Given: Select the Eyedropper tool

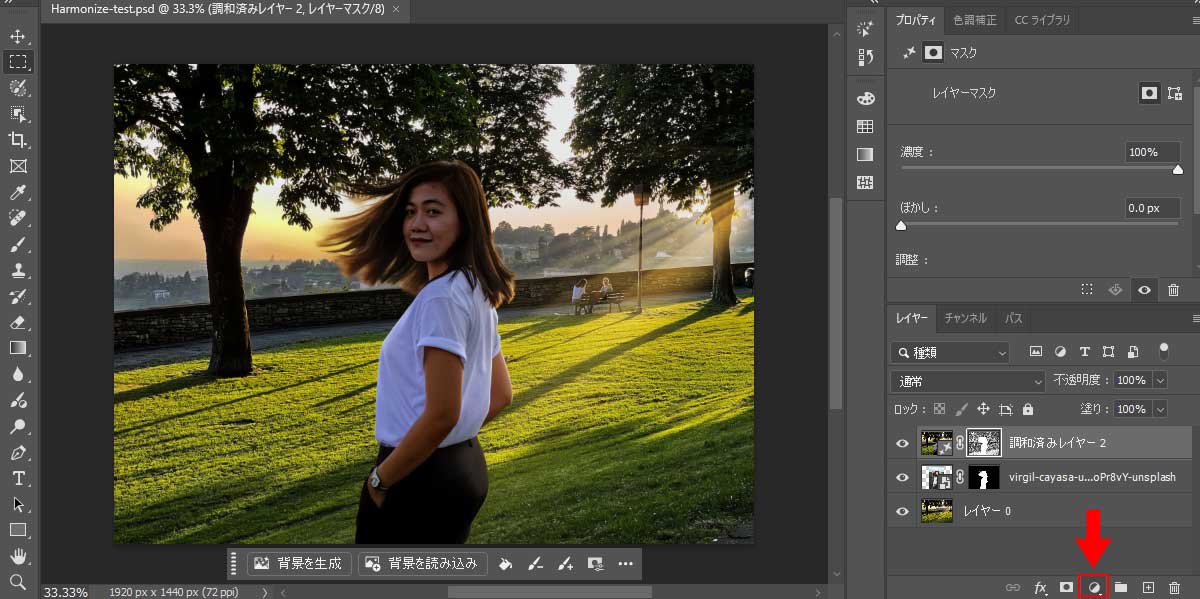Looking at the screenshot, I should coord(18,192).
